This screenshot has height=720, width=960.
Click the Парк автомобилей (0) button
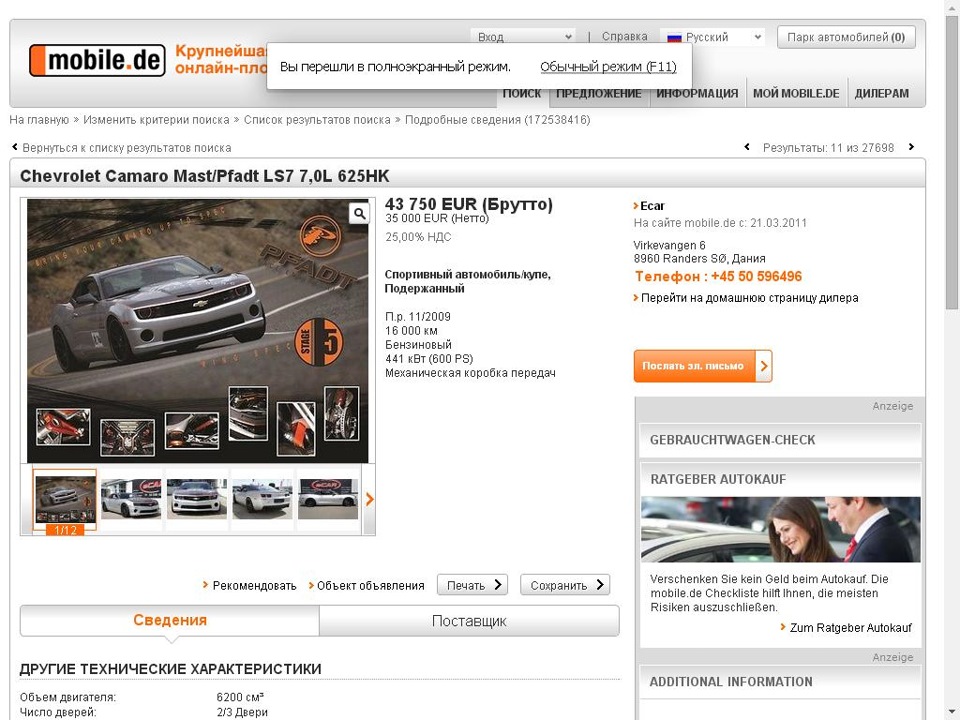pyautogui.click(x=846, y=37)
